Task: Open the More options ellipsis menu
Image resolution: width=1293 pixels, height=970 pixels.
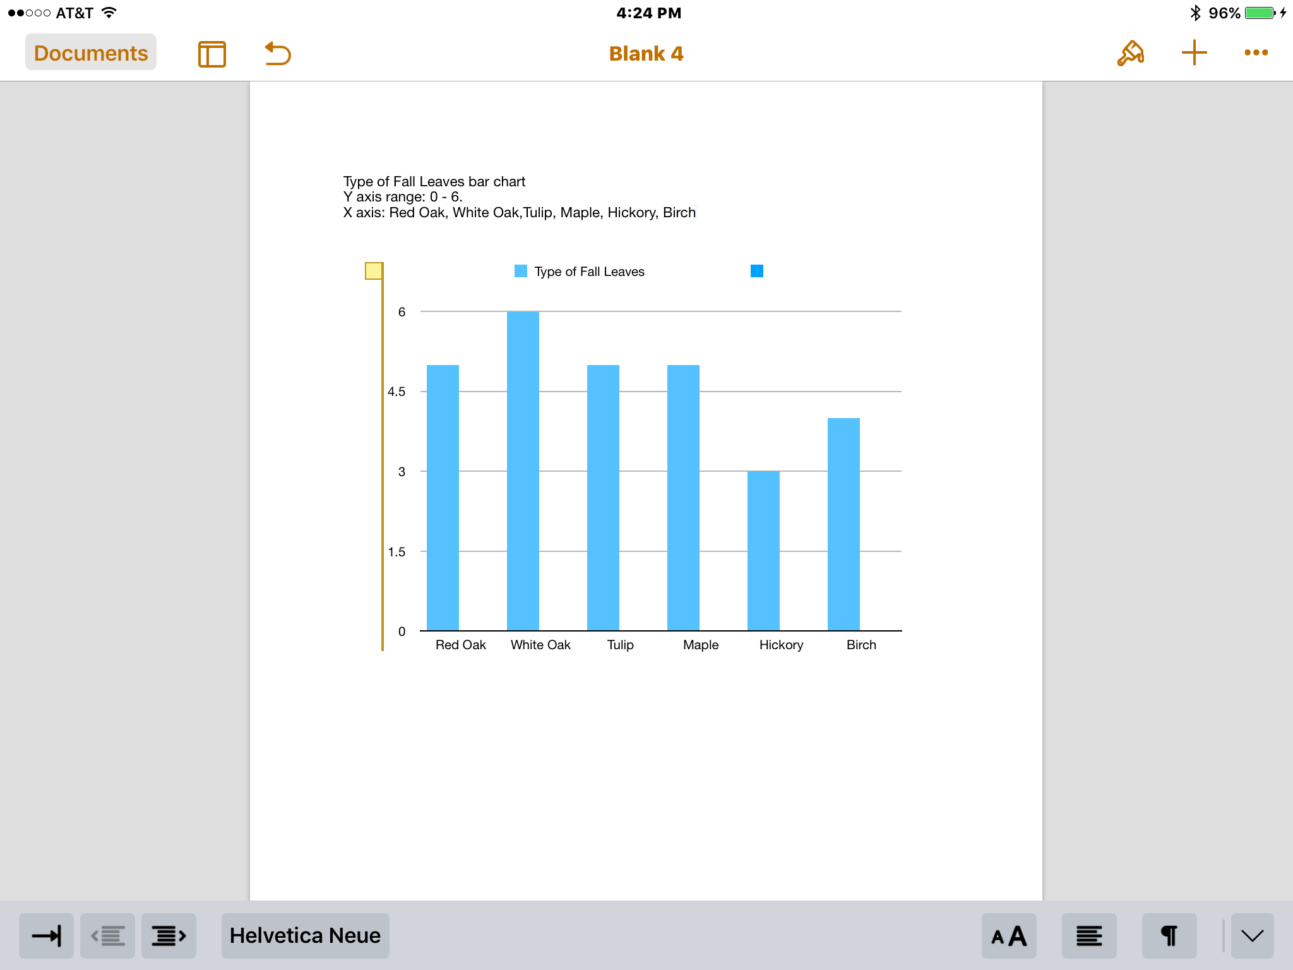Action: pyautogui.click(x=1256, y=52)
